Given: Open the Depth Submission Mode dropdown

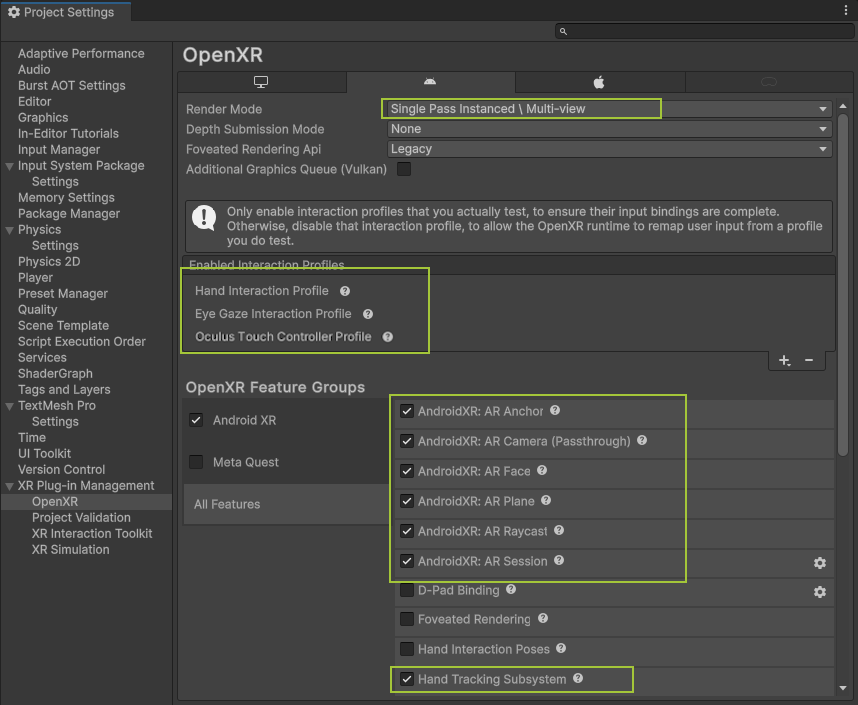Looking at the screenshot, I should (608, 129).
